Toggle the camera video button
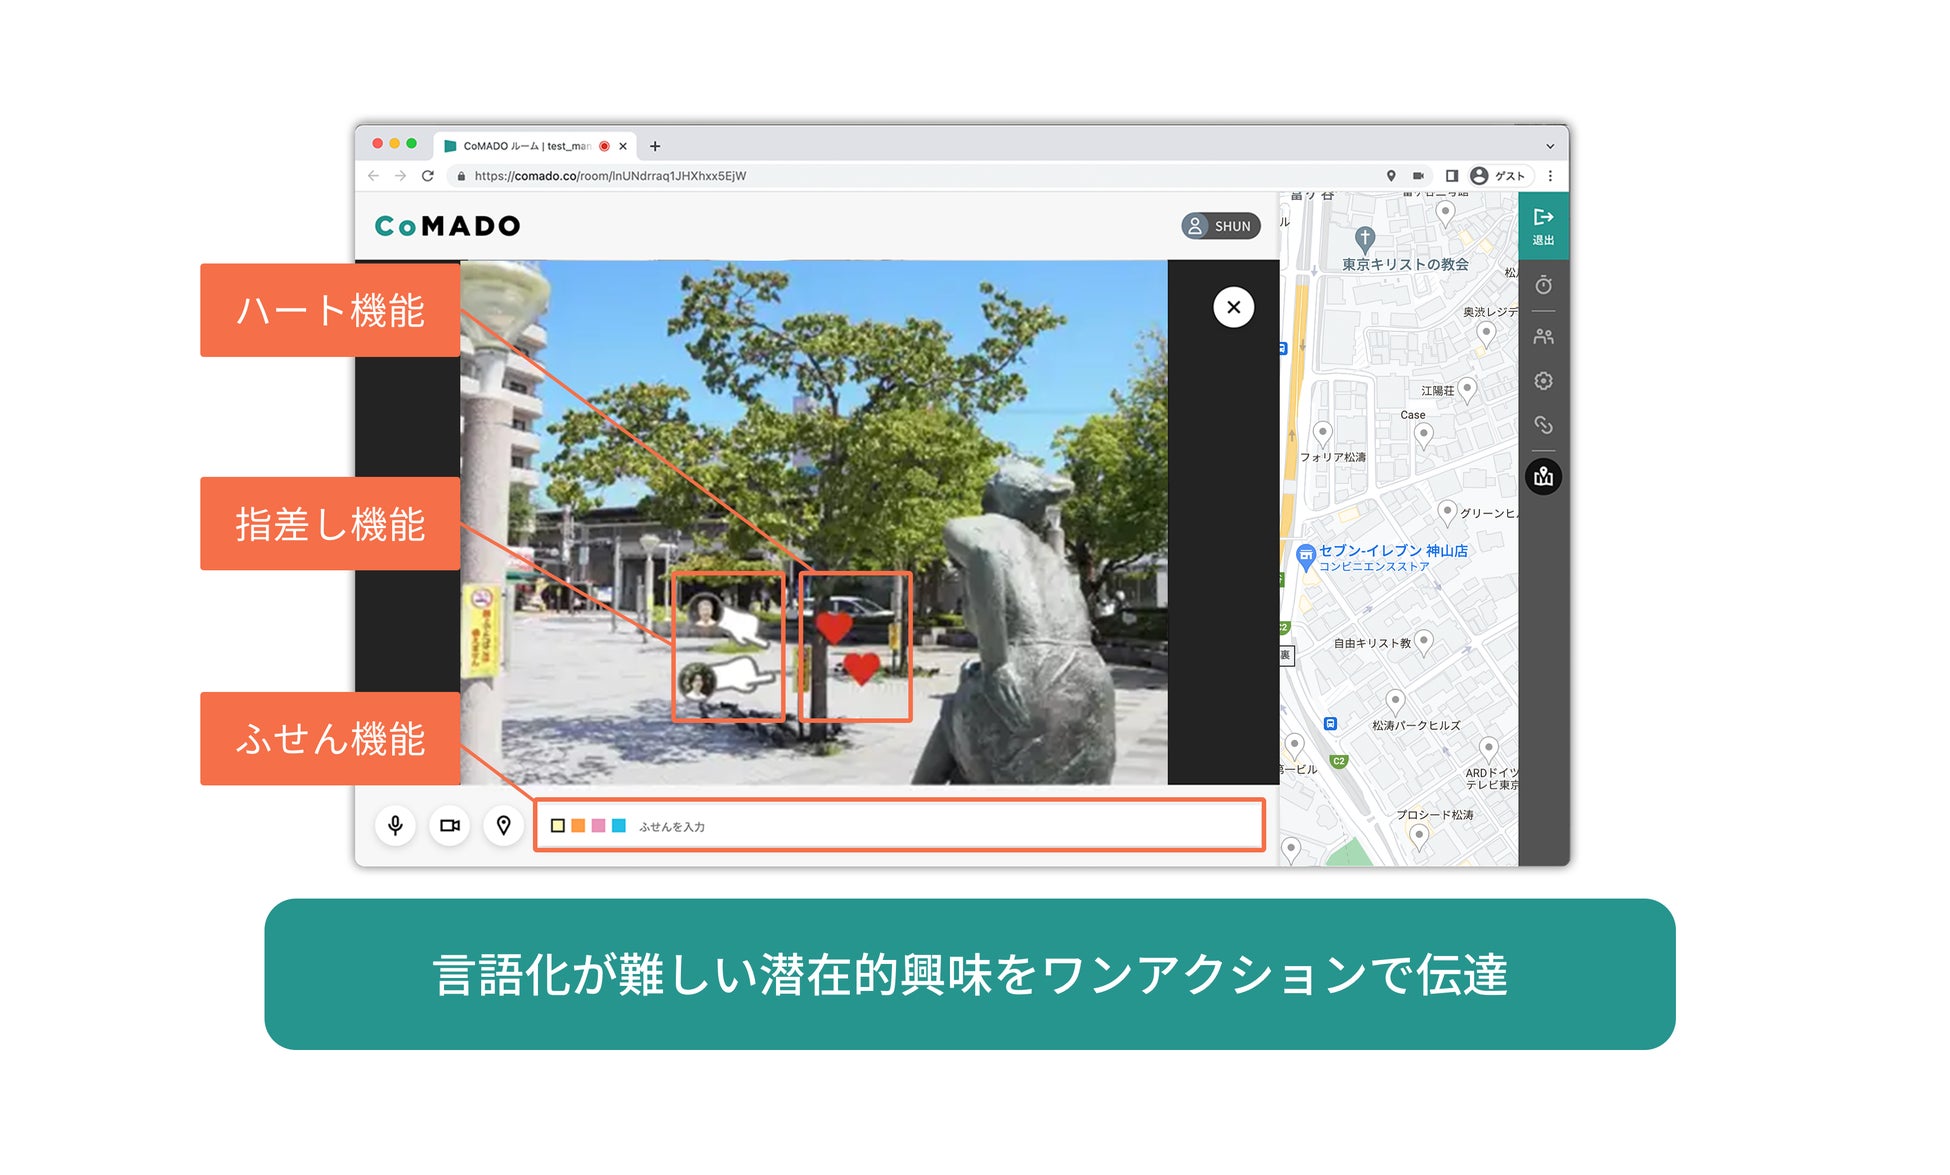The width and height of the screenshot is (1950, 1175). (x=450, y=826)
